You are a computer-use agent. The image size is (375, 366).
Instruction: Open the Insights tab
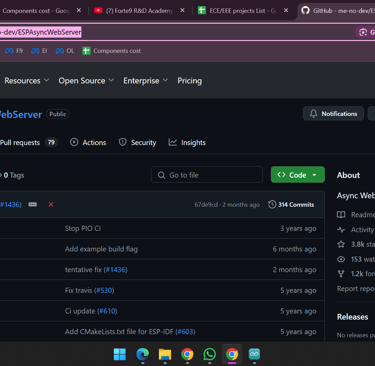click(x=187, y=143)
